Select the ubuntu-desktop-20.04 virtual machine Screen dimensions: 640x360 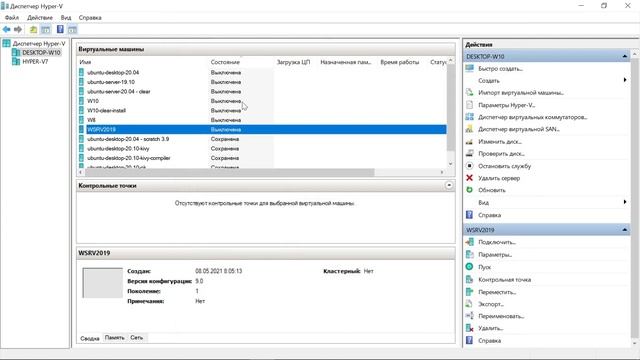tap(262, 72)
